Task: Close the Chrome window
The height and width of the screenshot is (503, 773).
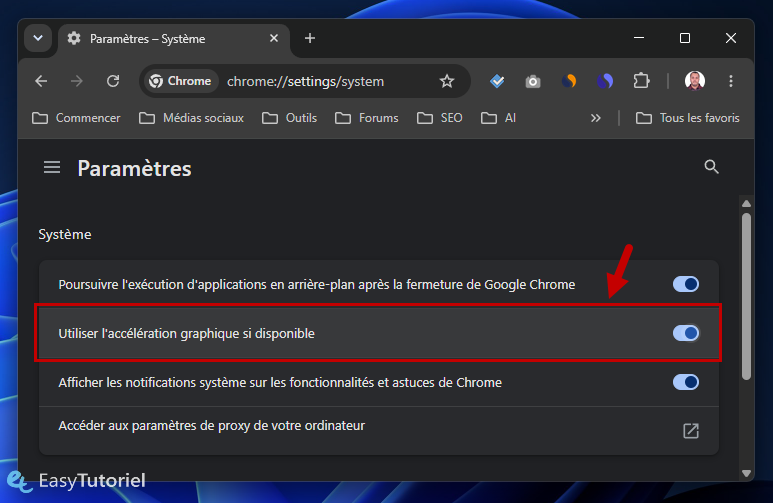Action: pyautogui.click(x=731, y=38)
